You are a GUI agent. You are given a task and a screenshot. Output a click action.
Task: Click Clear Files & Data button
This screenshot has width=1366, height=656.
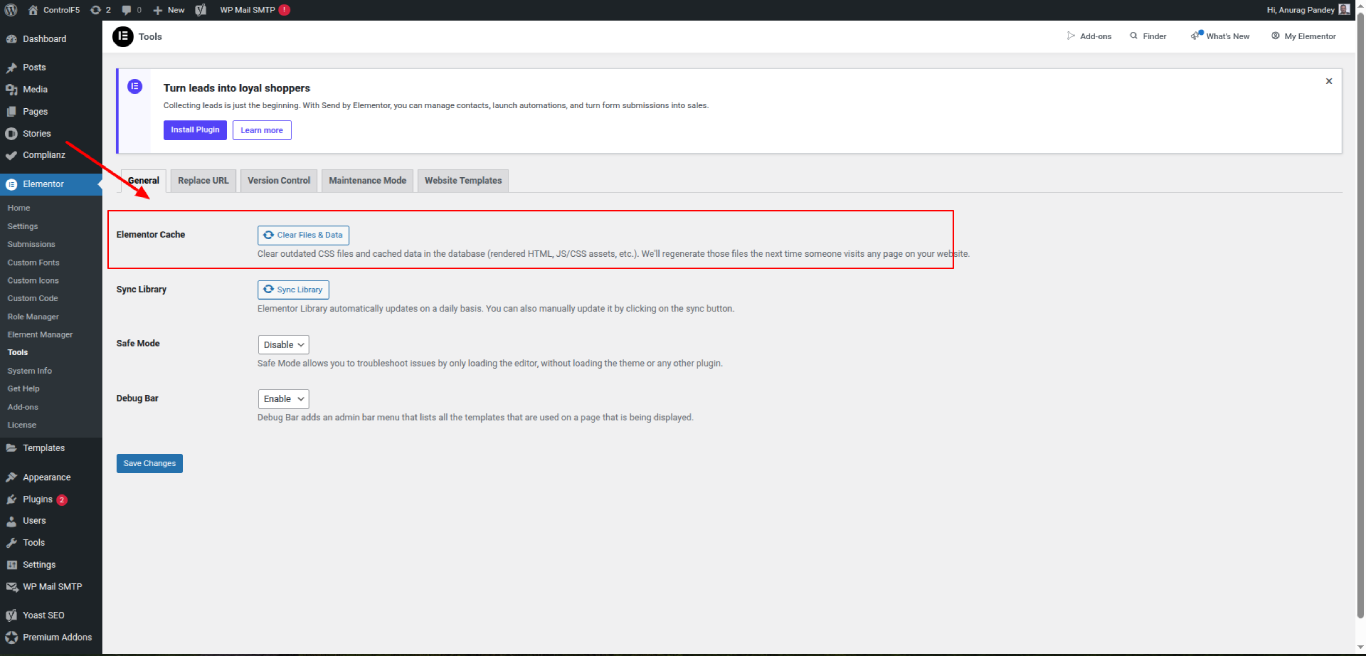[304, 235]
